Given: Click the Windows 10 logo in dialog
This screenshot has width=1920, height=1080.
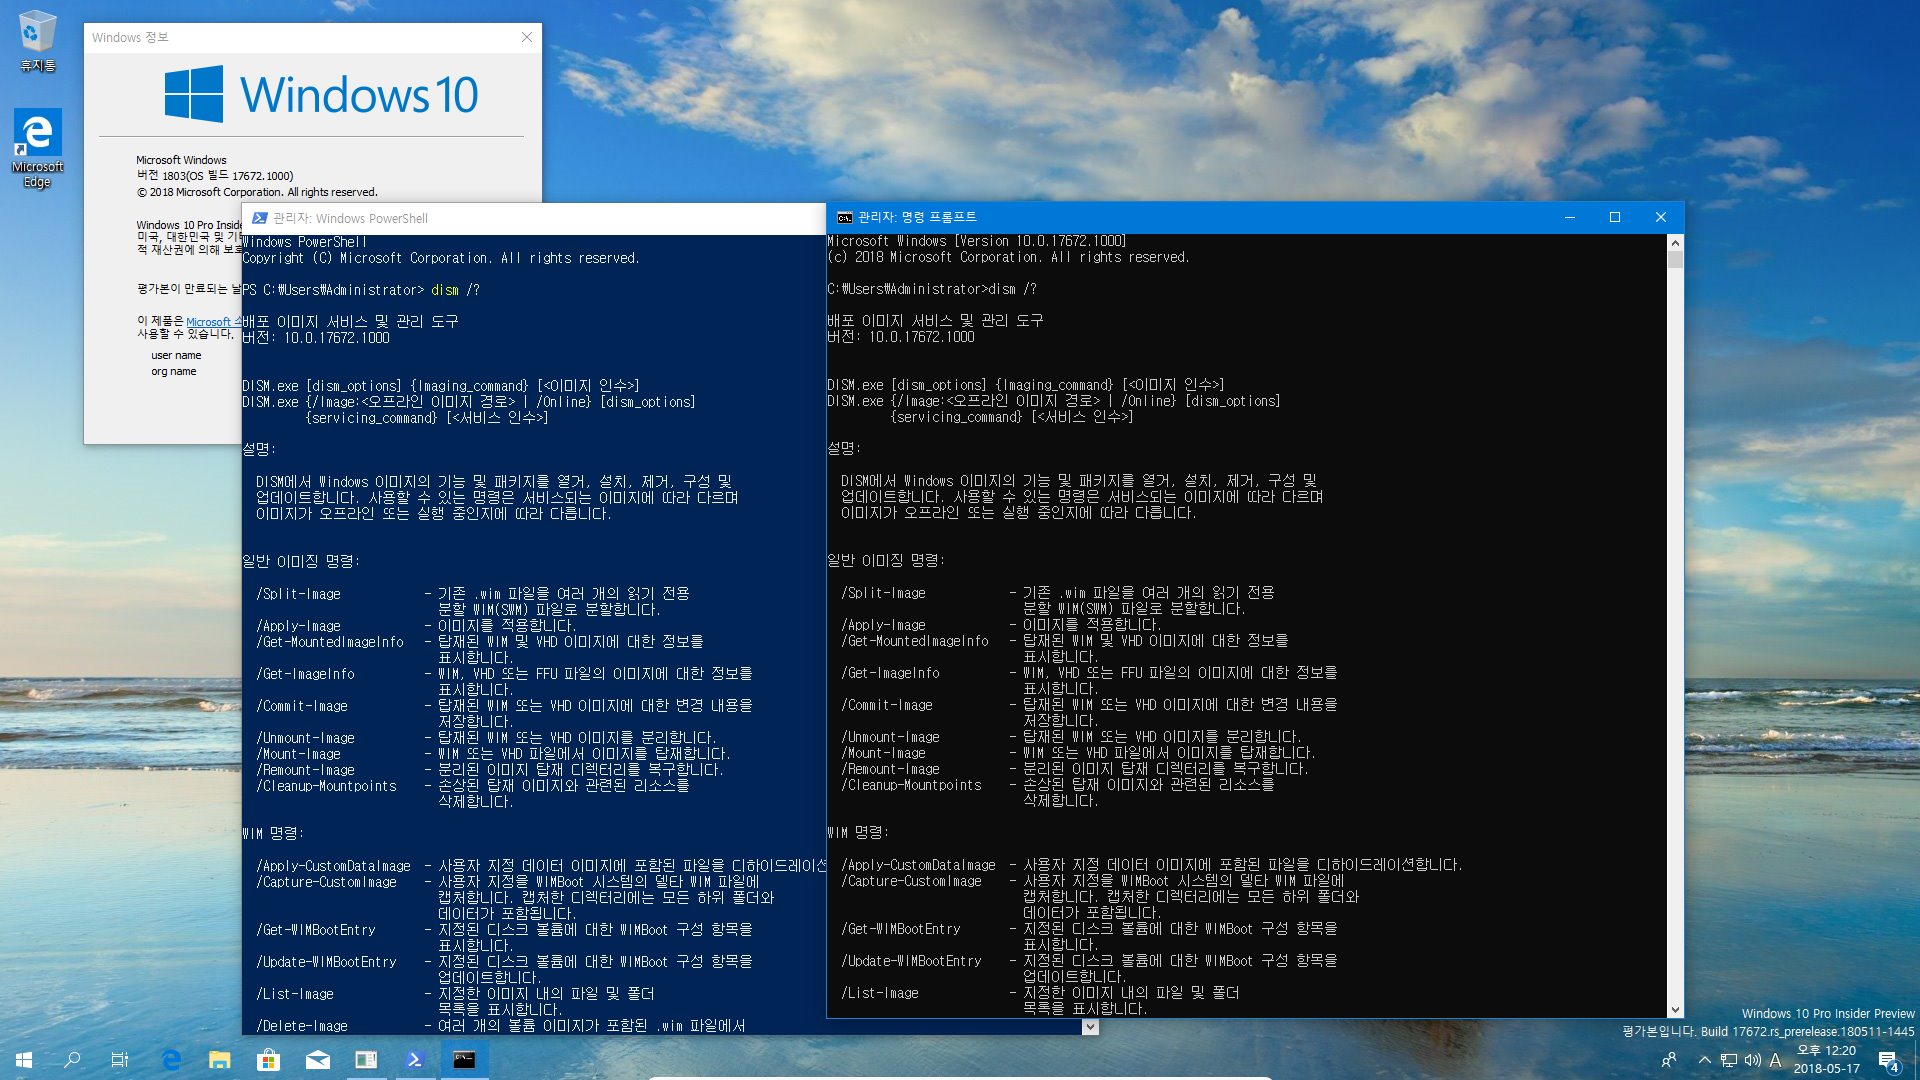Looking at the screenshot, I should tap(321, 94).
